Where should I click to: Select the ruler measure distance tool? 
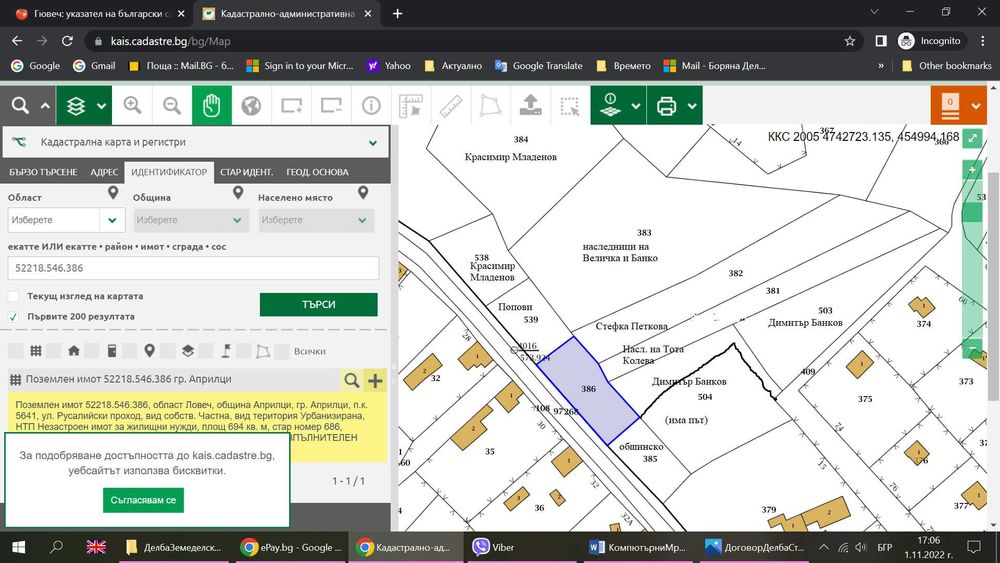tap(450, 106)
